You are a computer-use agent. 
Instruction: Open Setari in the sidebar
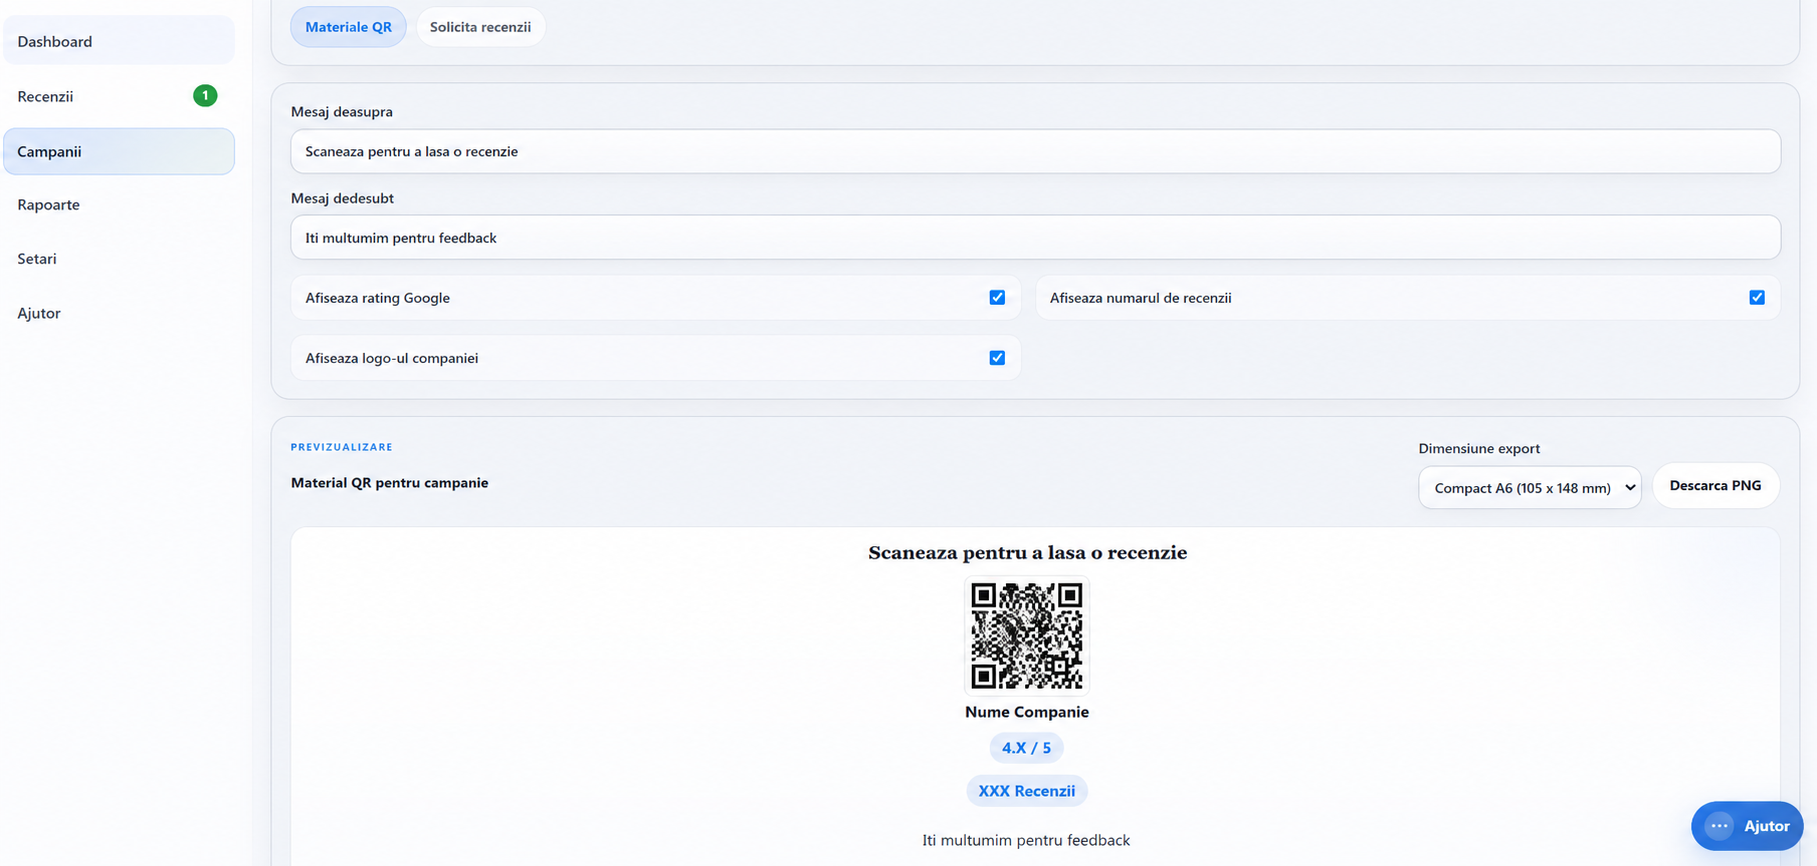tap(119, 258)
